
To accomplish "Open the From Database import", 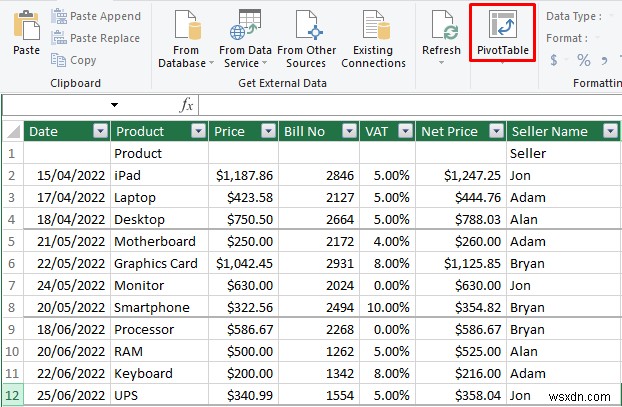I will tap(186, 39).
